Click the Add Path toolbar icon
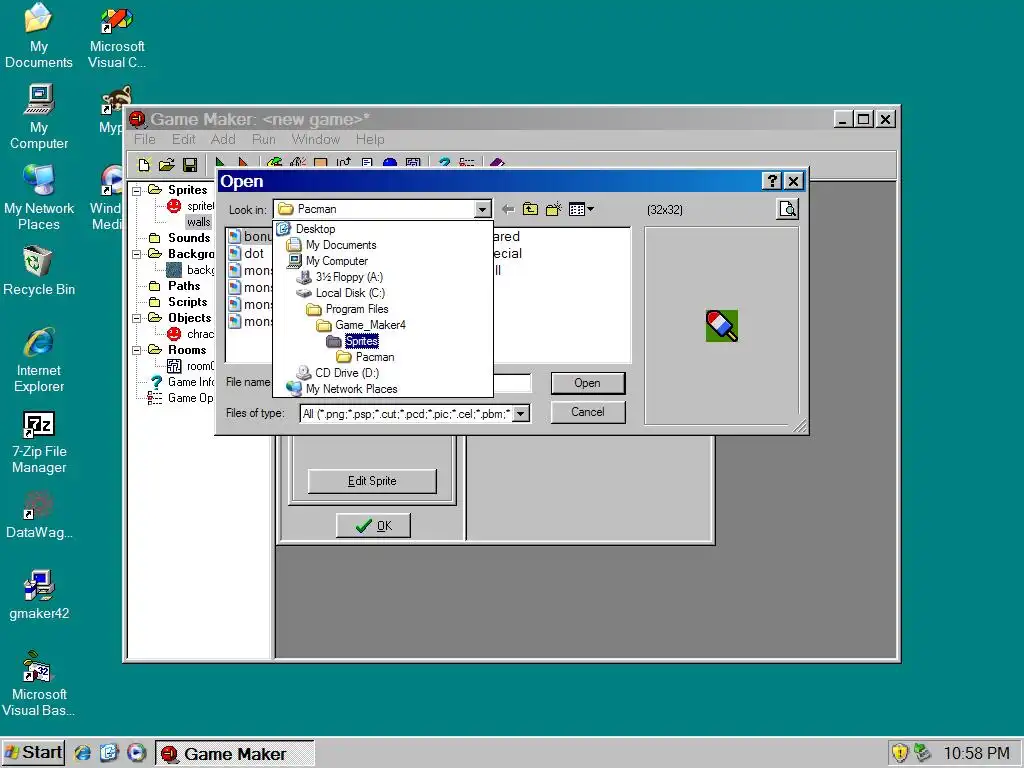 [344, 163]
